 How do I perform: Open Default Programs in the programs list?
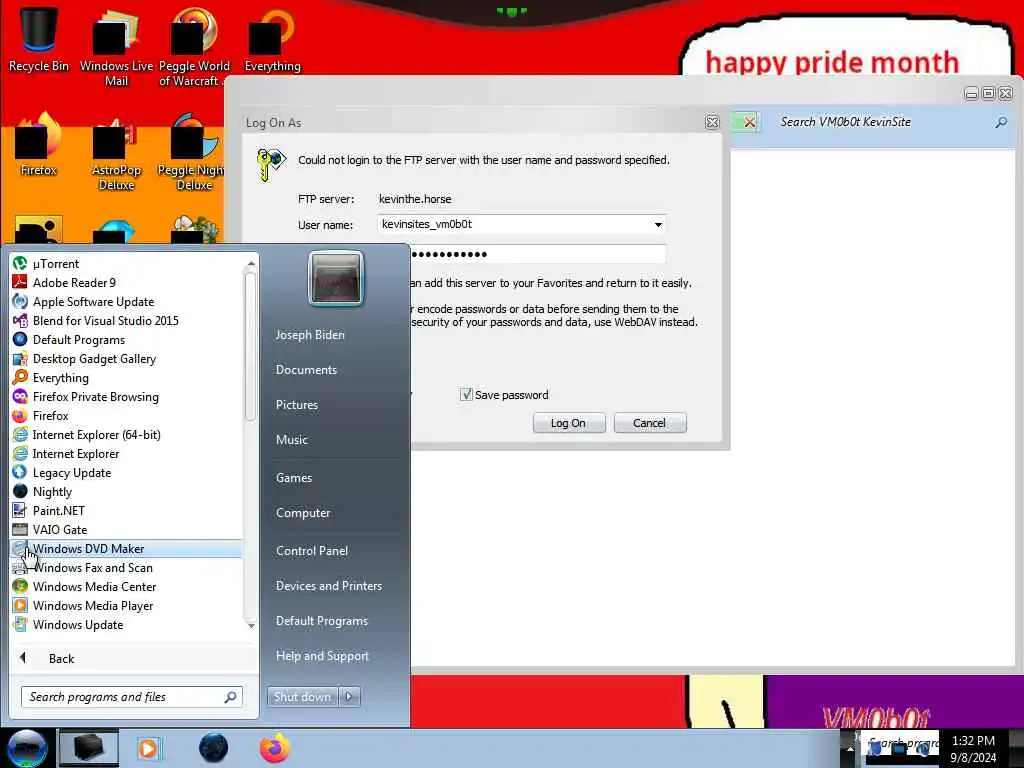(126, 340)
